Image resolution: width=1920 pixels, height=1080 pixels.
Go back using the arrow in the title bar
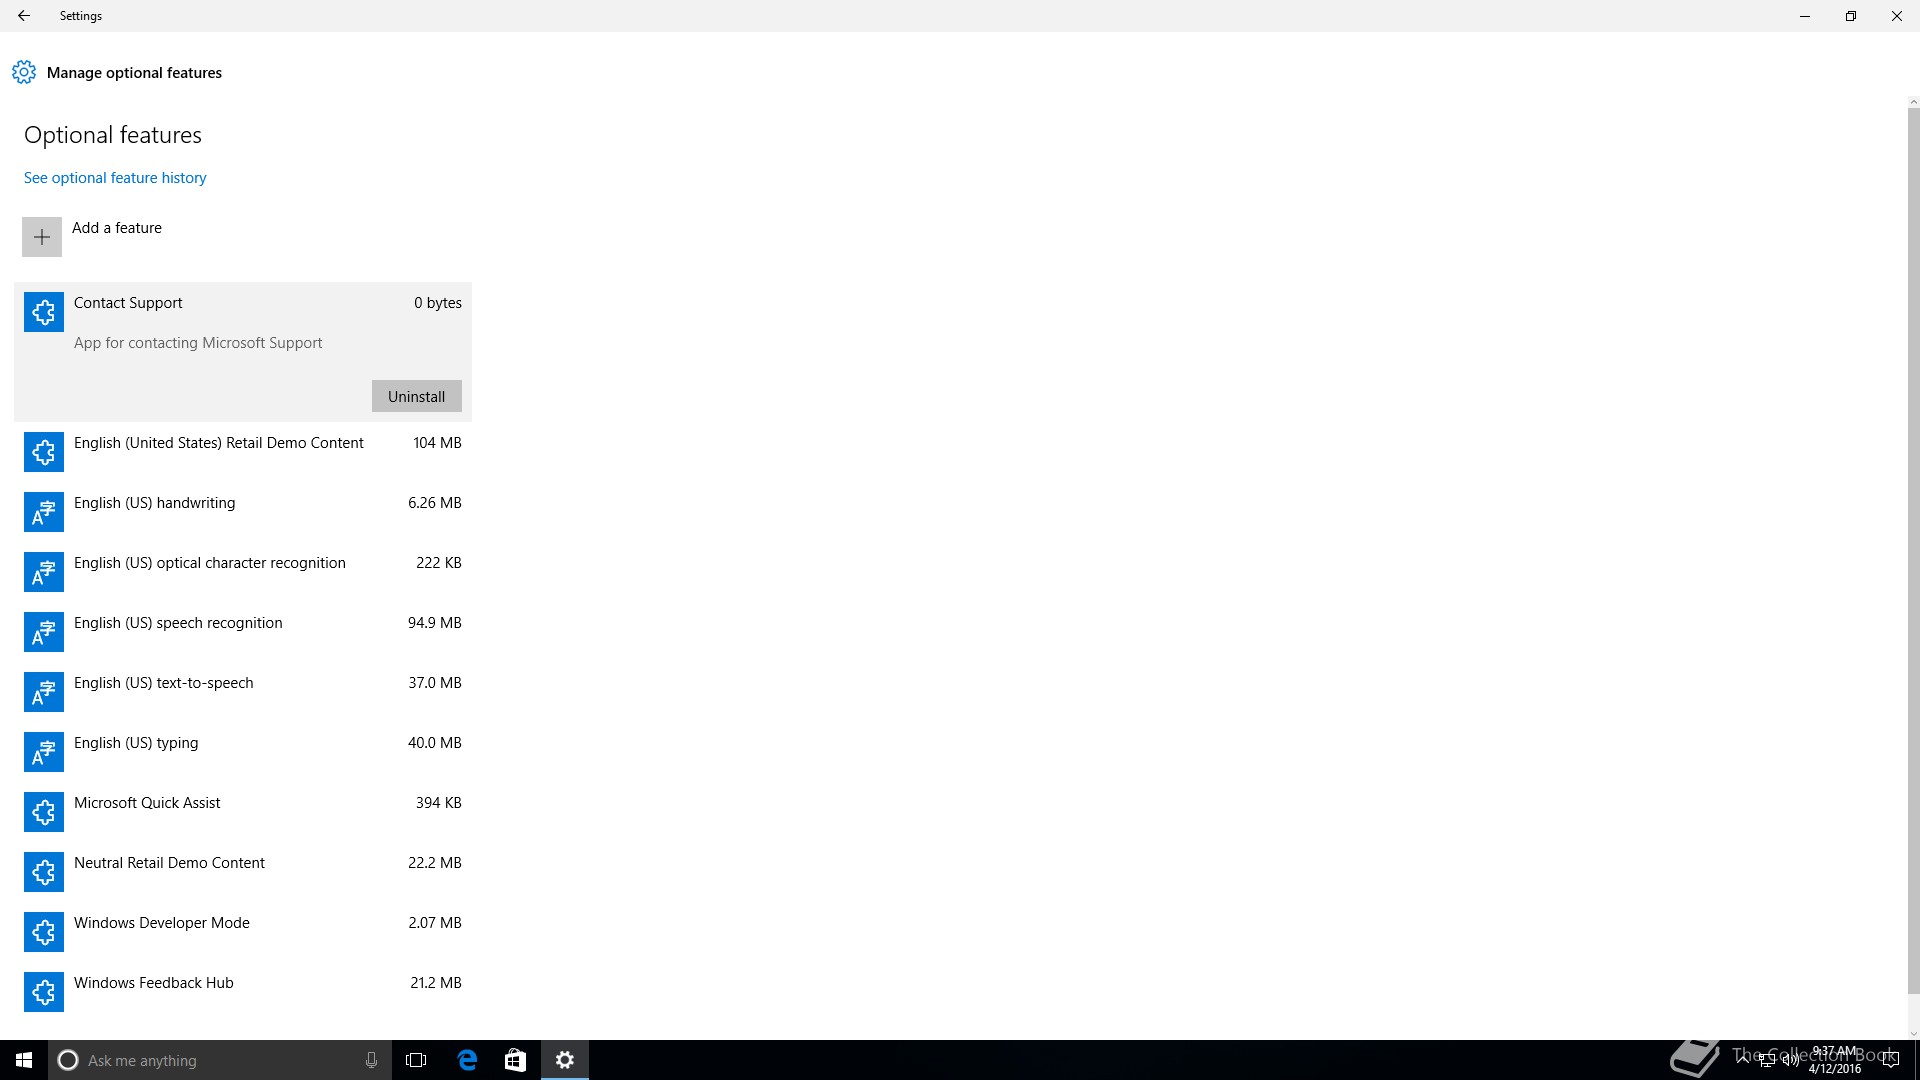point(24,16)
